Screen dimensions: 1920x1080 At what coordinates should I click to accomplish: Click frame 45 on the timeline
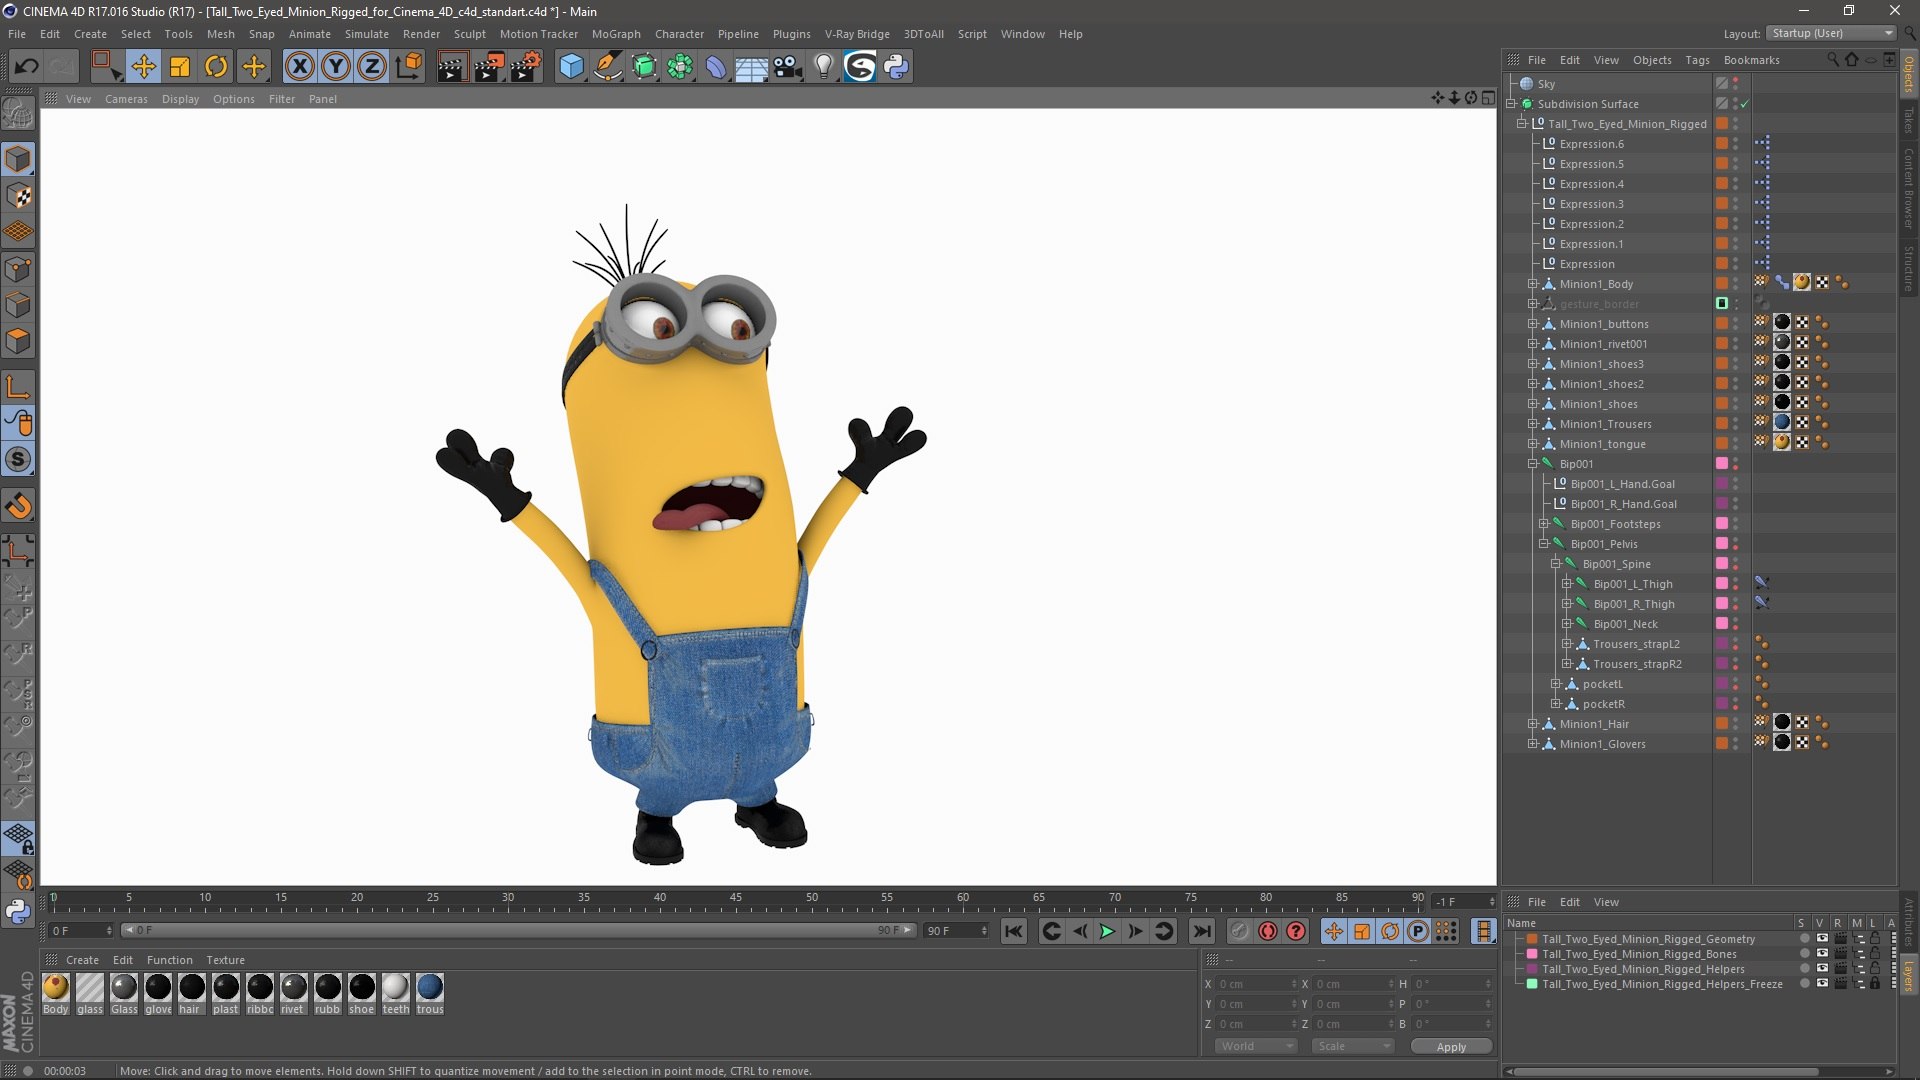[x=736, y=900]
